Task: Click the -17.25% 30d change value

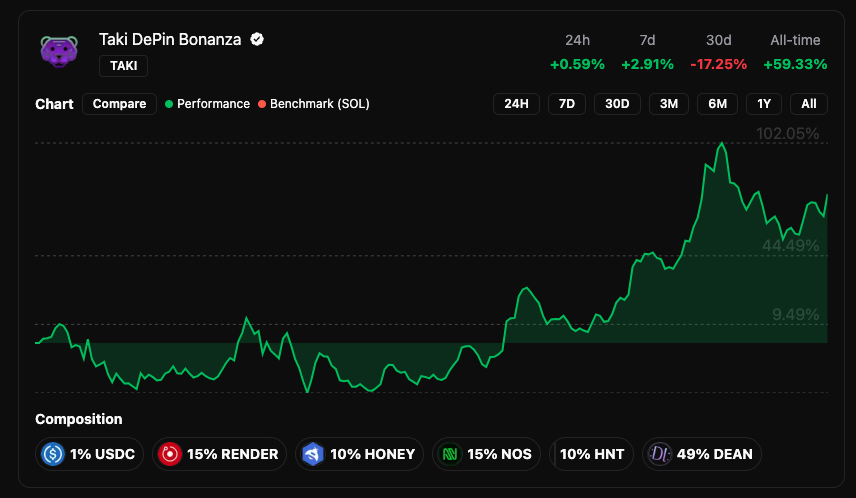Action: (718, 64)
